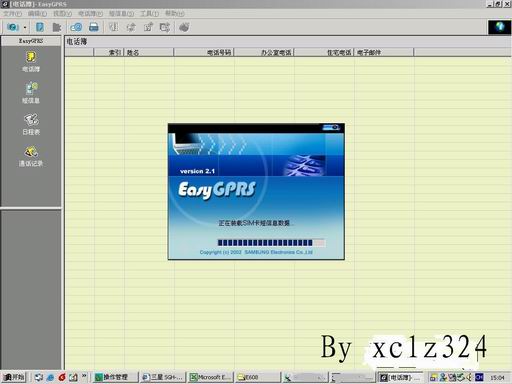Sort by the 办公室电话 column header
The image size is (512, 384).
264,52
